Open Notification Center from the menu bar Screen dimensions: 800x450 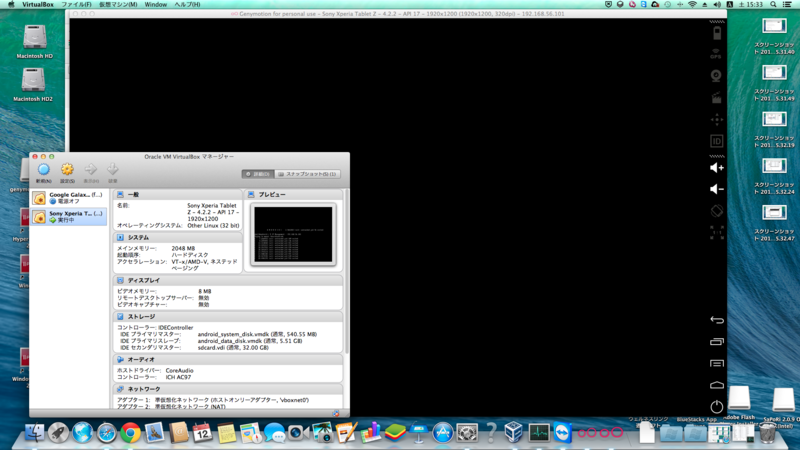(x=787, y=4)
